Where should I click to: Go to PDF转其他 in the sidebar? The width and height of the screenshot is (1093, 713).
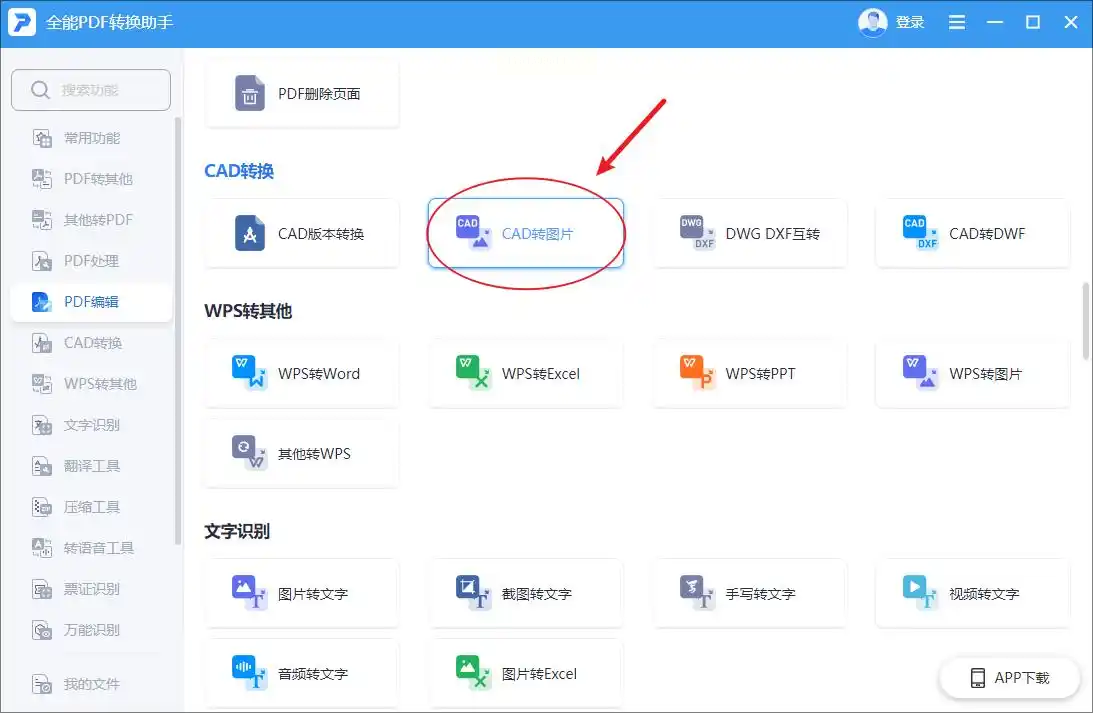point(91,179)
